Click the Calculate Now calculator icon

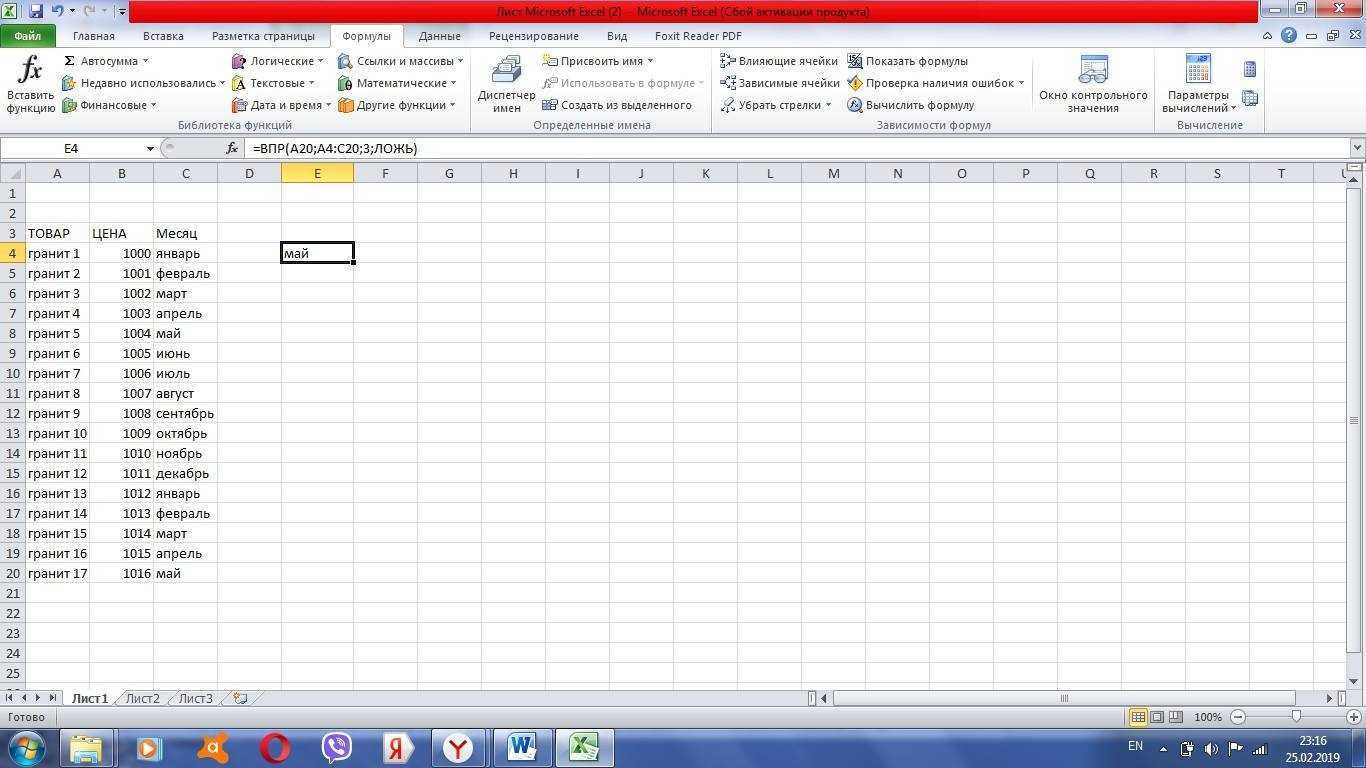(x=1250, y=70)
